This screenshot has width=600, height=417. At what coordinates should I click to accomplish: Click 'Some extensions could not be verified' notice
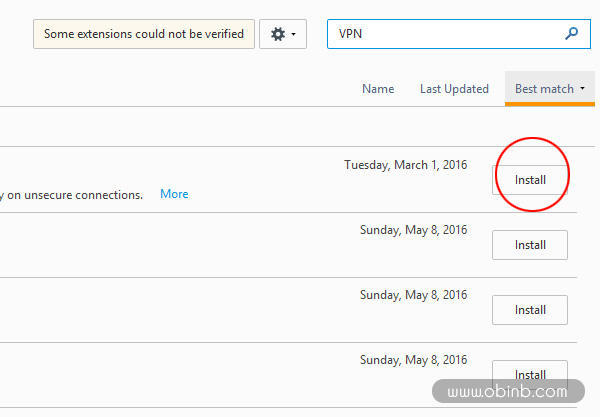144,34
